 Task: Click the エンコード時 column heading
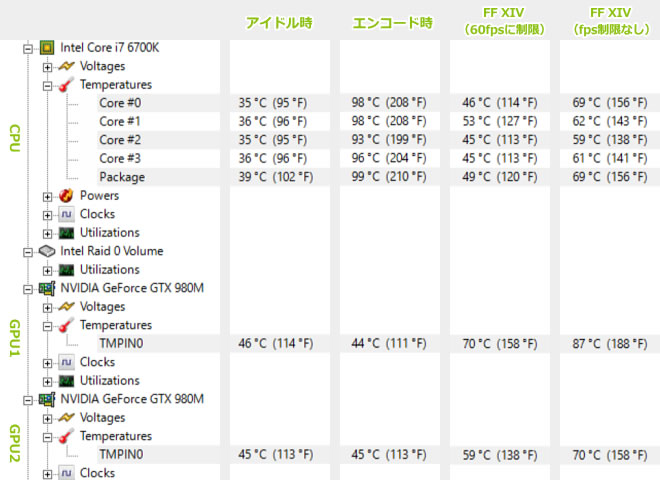[392, 22]
